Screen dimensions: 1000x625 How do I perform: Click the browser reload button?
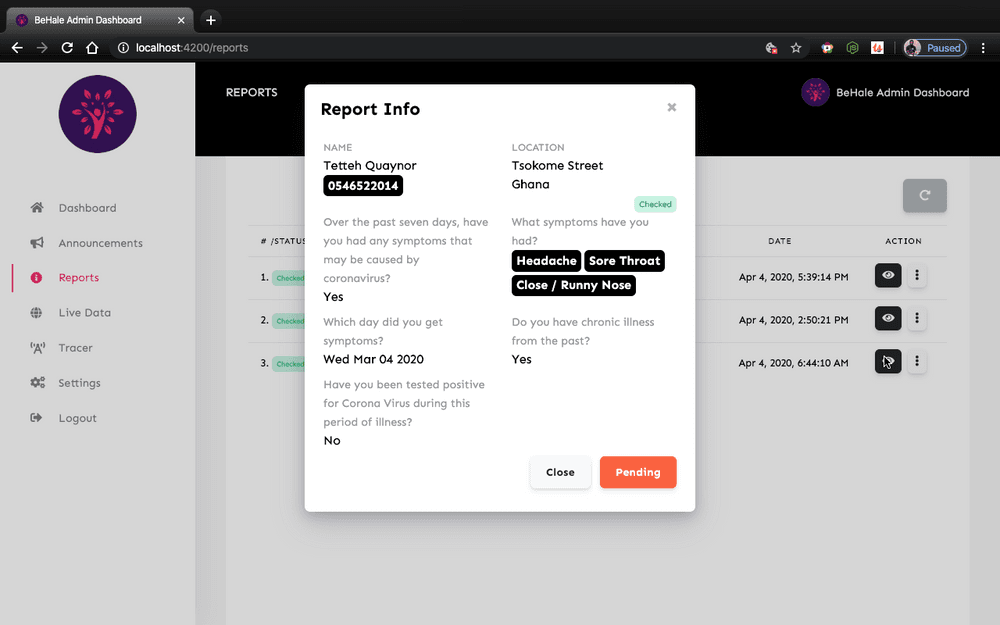(67, 47)
